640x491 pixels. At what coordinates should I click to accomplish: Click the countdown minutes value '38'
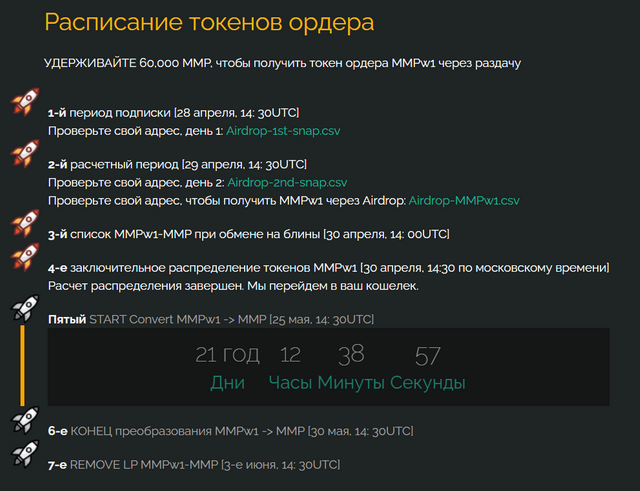click(x=351, y=354)
